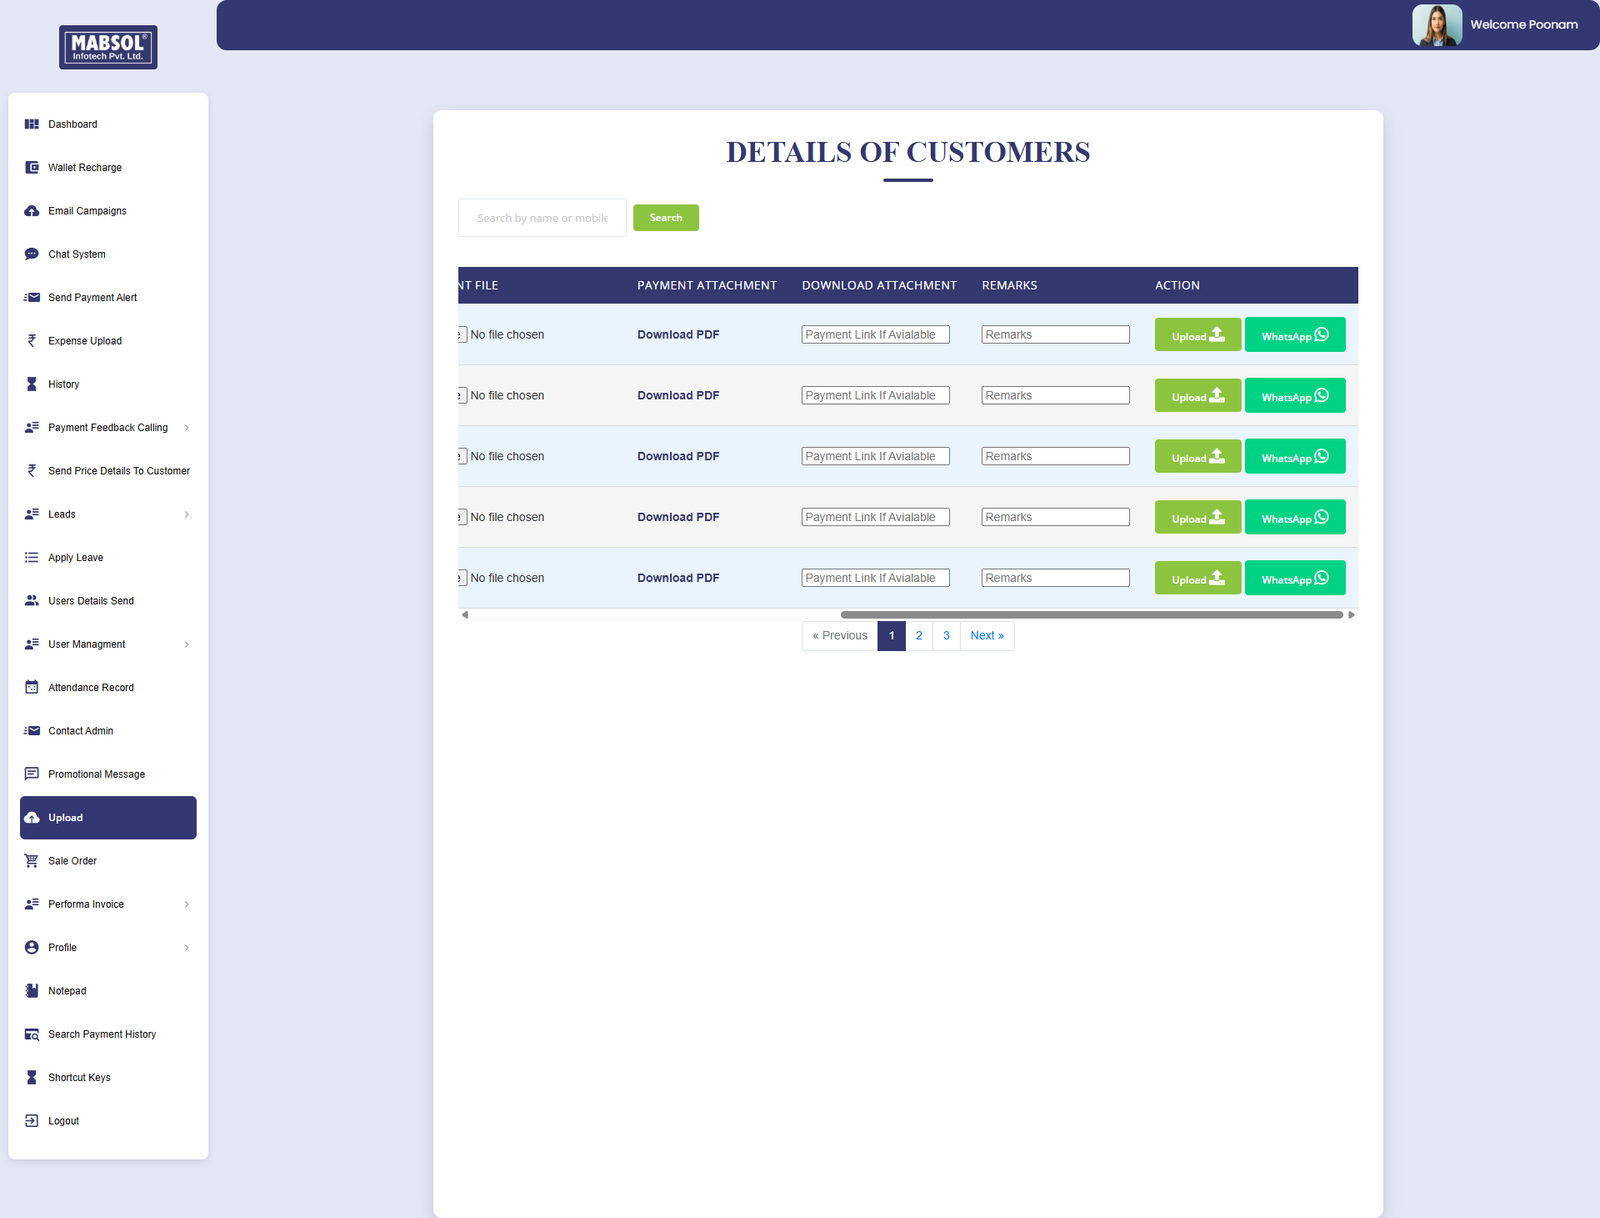The image size is (1600, 1218).
Task: Click WhatsApp button in third row
Action: point(1294,457)
